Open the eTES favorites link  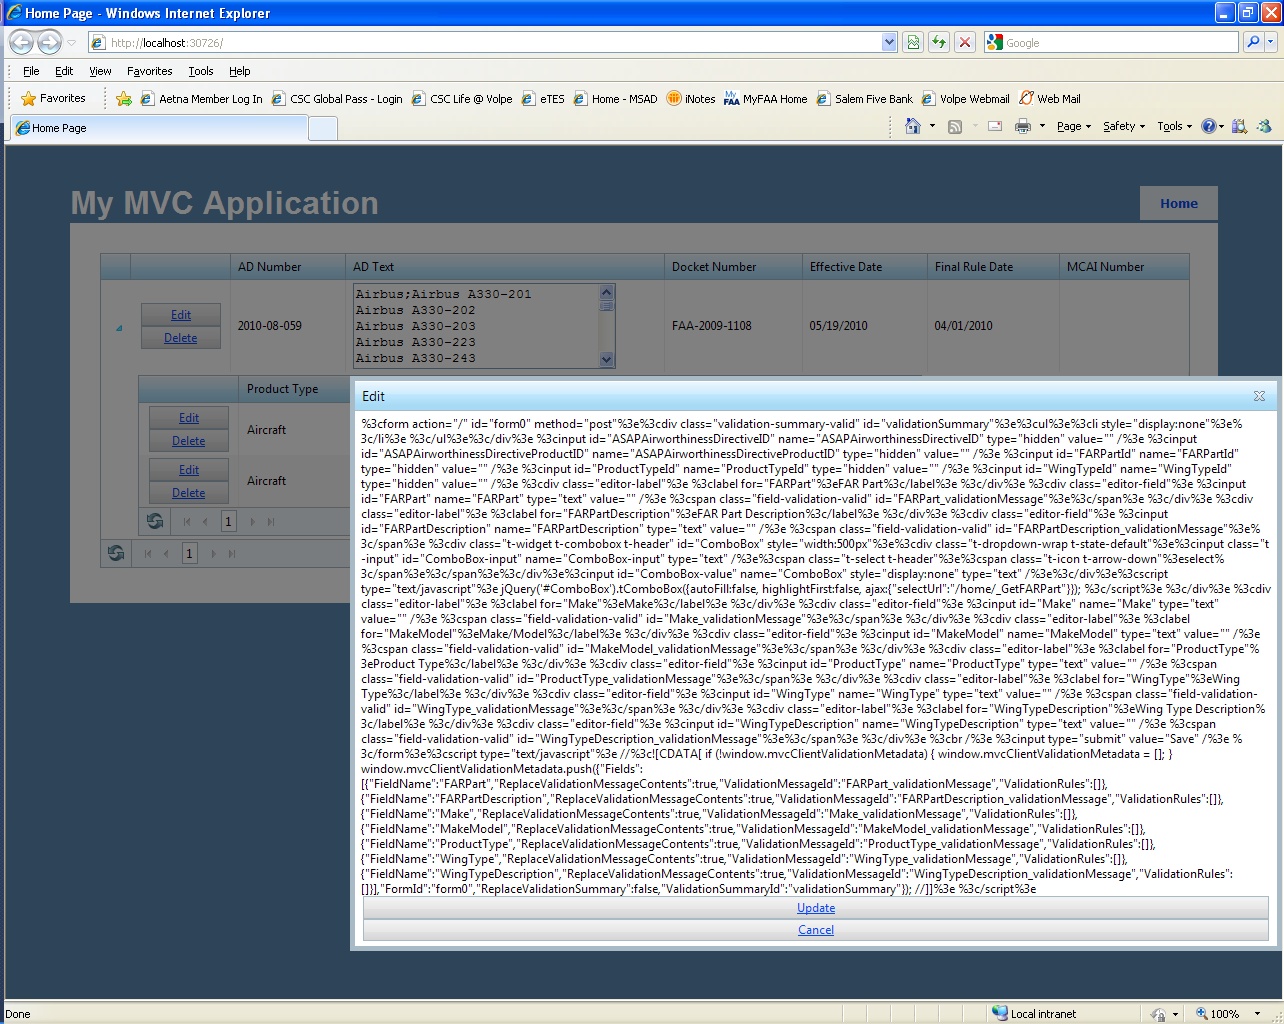(543, 99)
